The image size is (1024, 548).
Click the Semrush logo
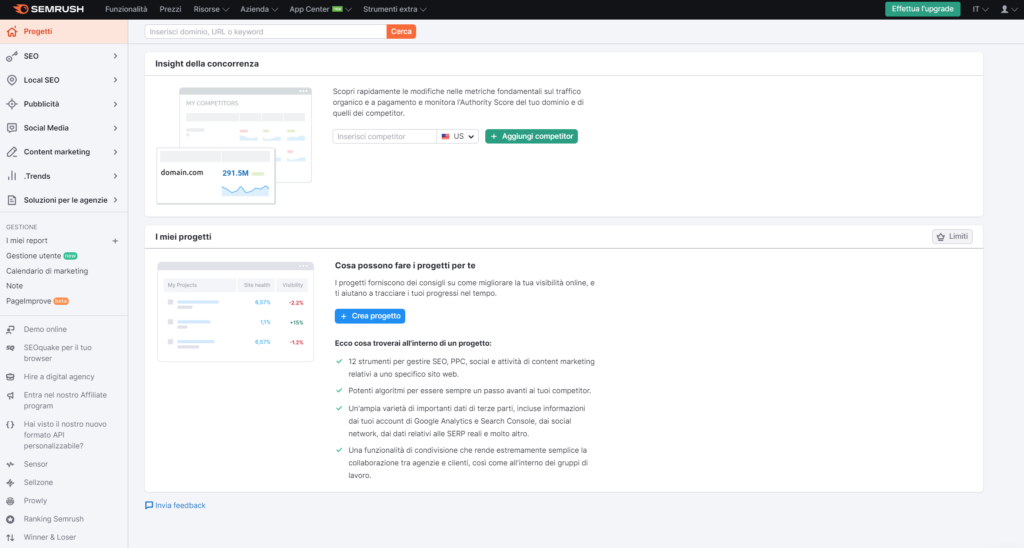(x=49, y=9)
